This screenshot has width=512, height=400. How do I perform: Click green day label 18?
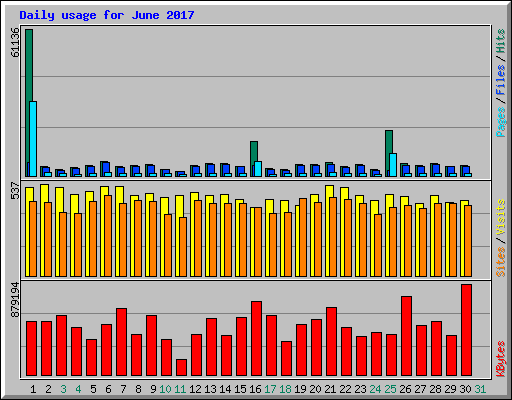[x=285, y=389]
